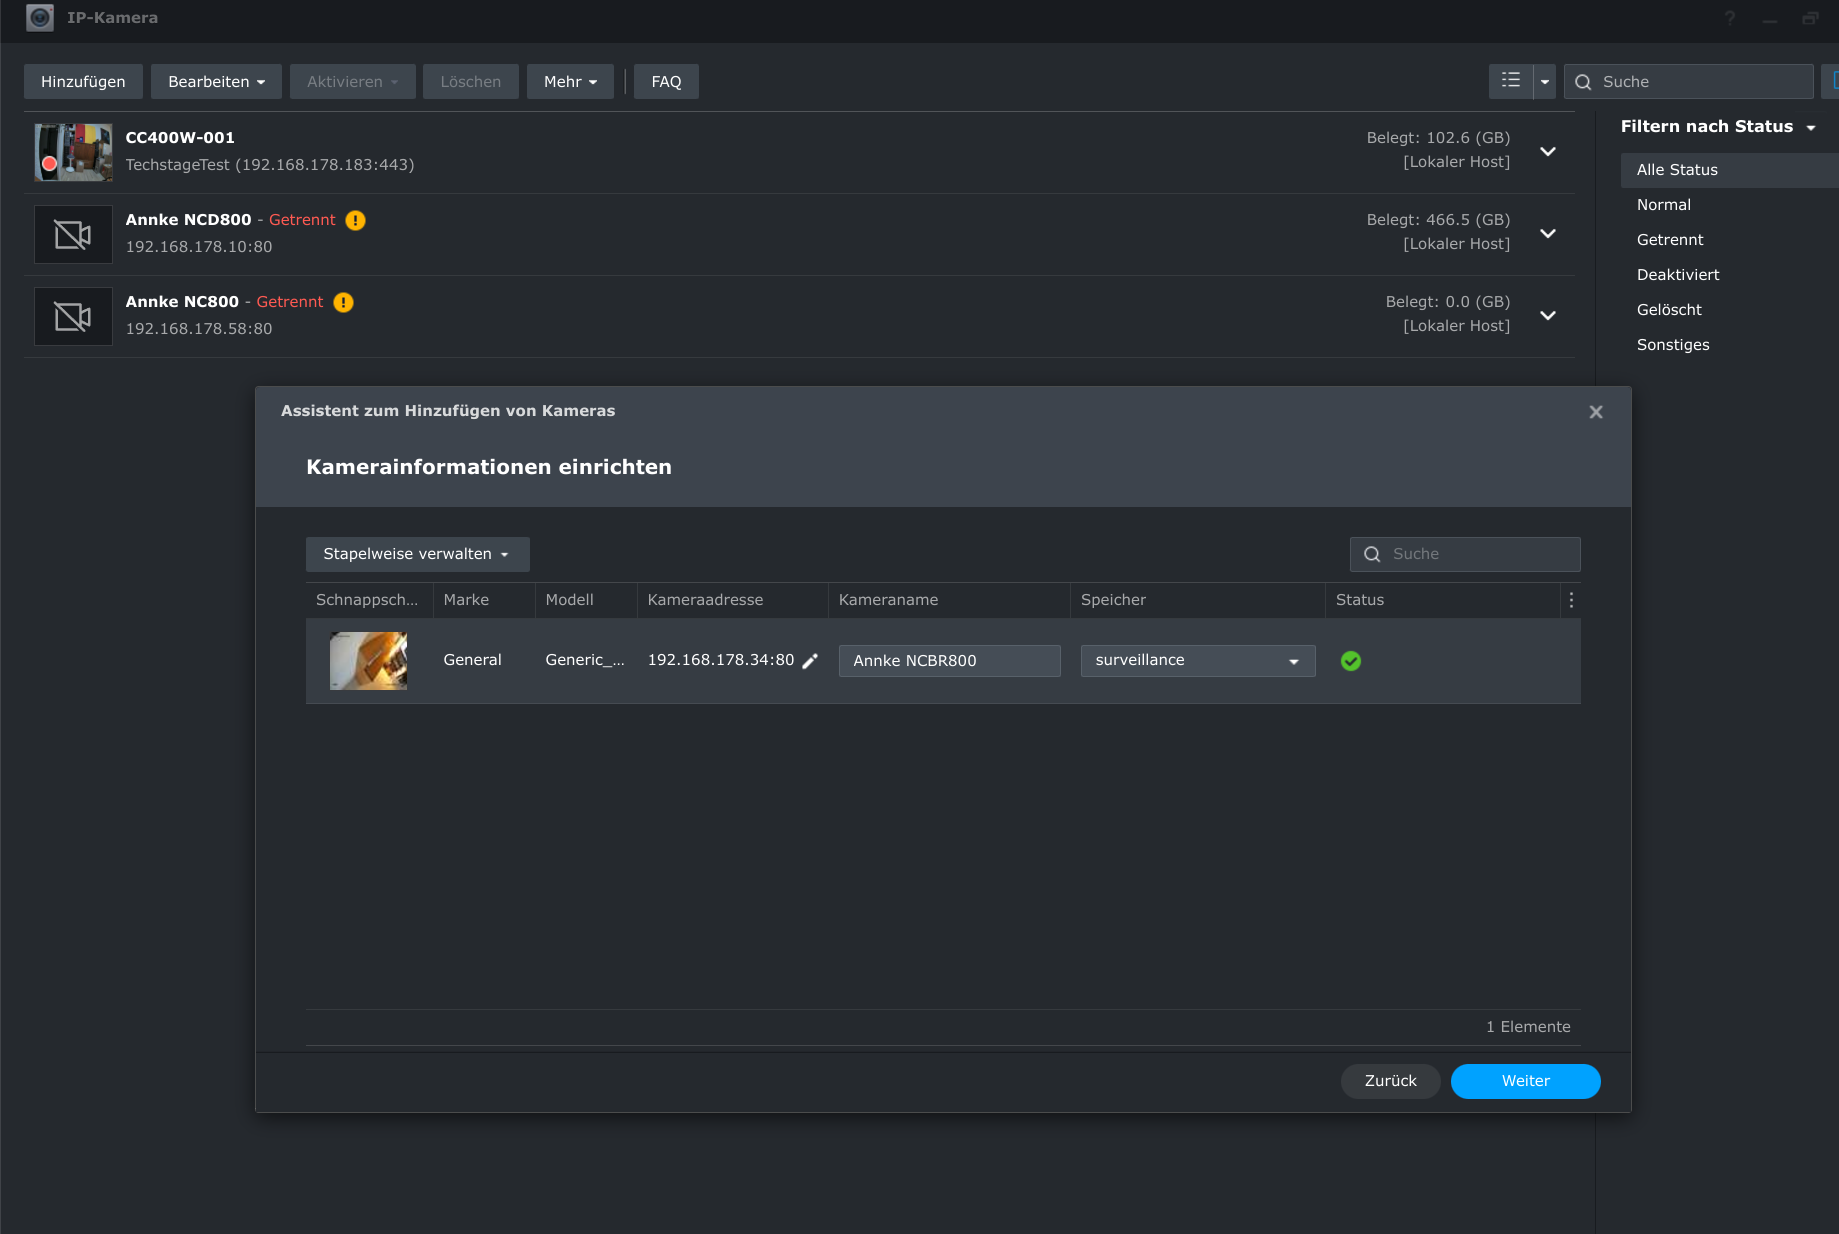Click the warning icon beside Annke NCD800
The image size is (1839, 1234).
(x=355, y=220)
